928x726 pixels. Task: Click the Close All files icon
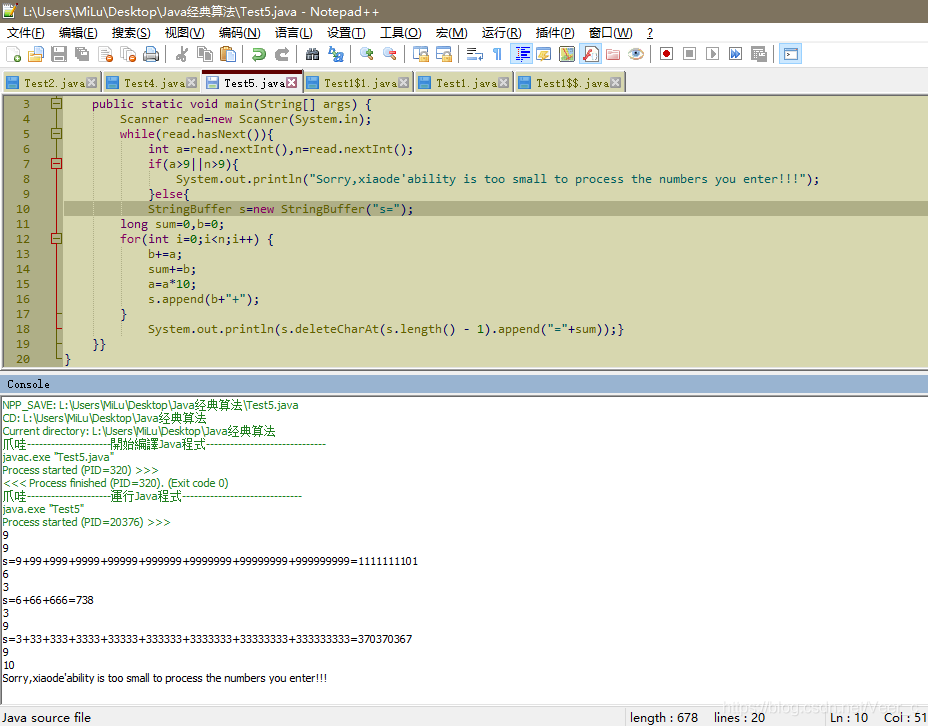[x=128, y=54]
